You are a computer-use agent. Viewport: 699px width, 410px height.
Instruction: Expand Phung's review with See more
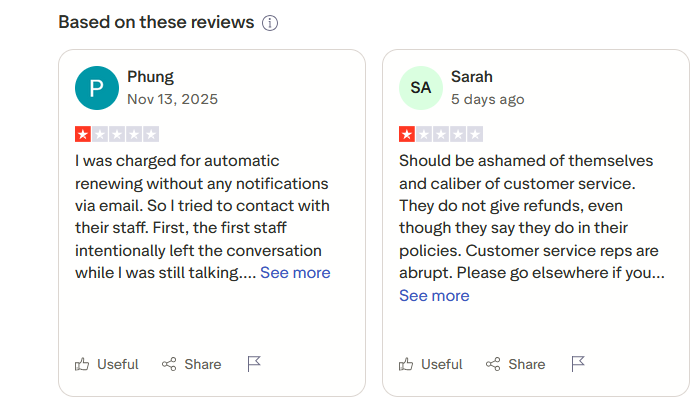click(x=295, y=273)
